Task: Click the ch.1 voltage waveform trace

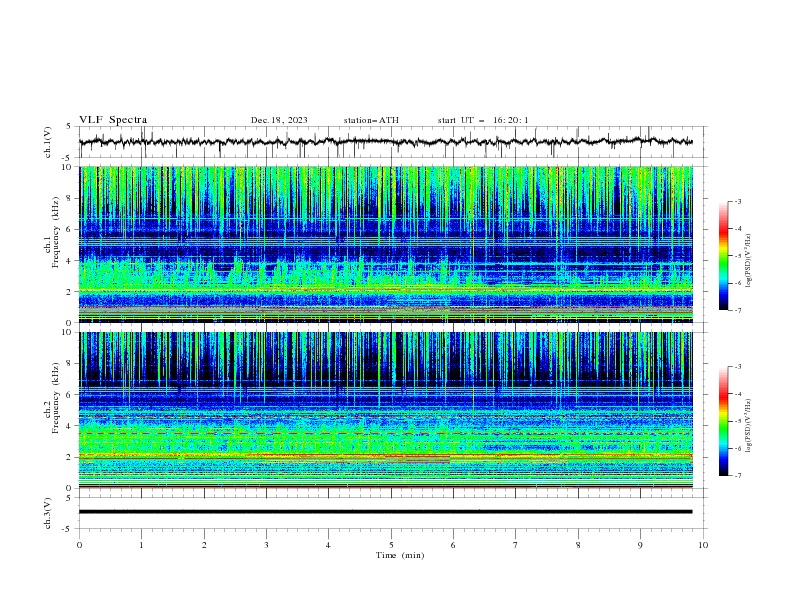Action: tap(385, 142)
